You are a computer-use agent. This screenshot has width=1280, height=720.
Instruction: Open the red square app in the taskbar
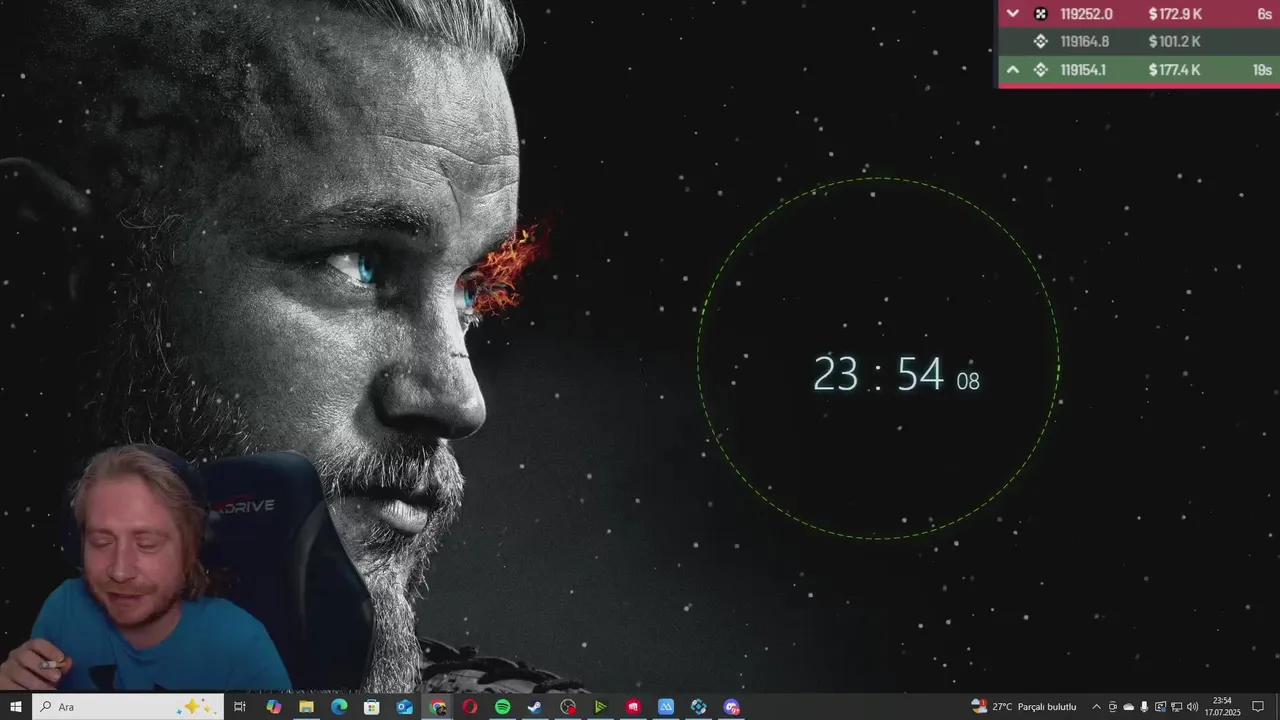[633, 707]
